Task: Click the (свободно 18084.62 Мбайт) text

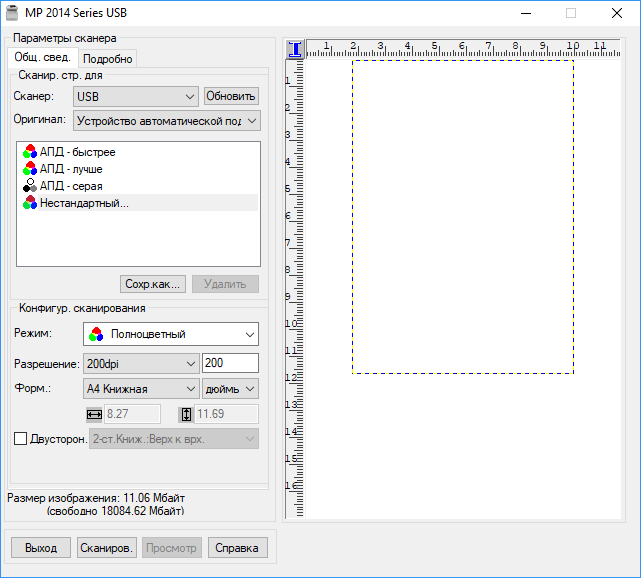Action: click(x=115, y=511)
